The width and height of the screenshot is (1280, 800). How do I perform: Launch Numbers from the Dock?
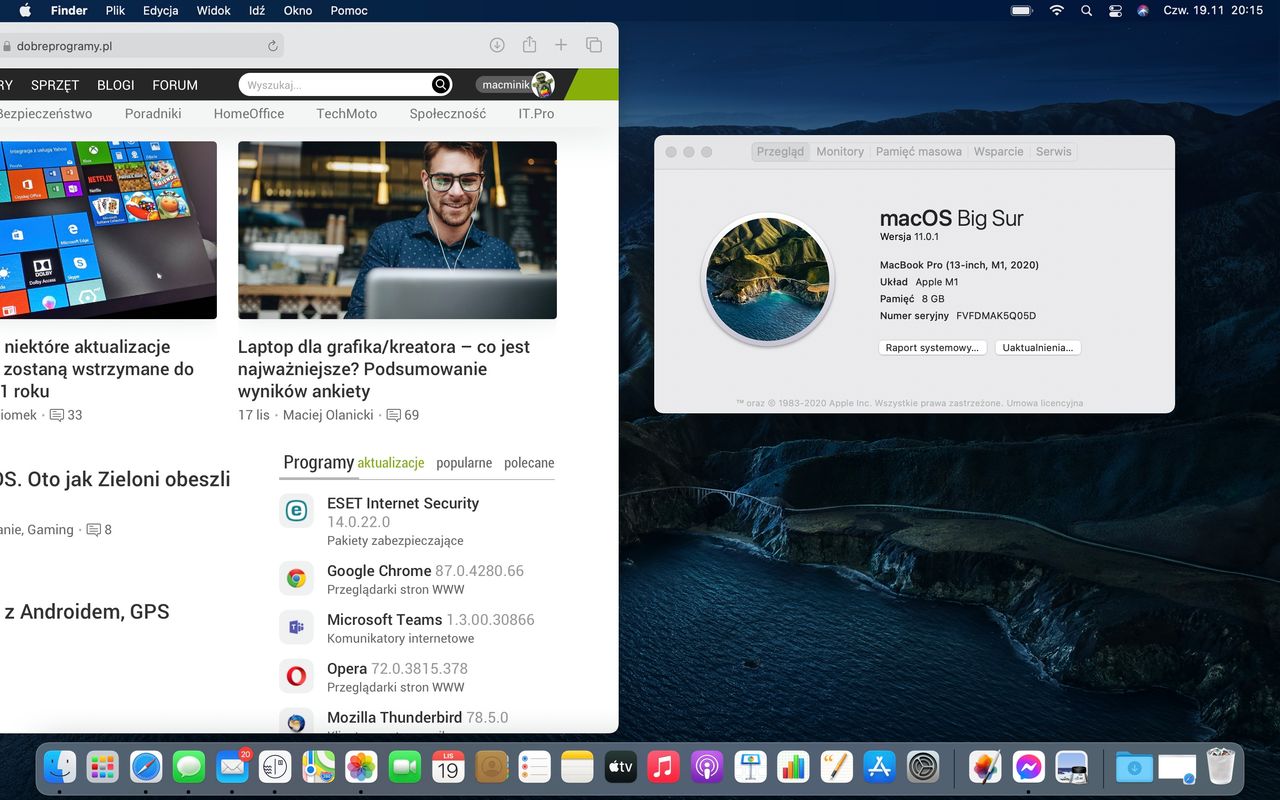pos(793,767)
